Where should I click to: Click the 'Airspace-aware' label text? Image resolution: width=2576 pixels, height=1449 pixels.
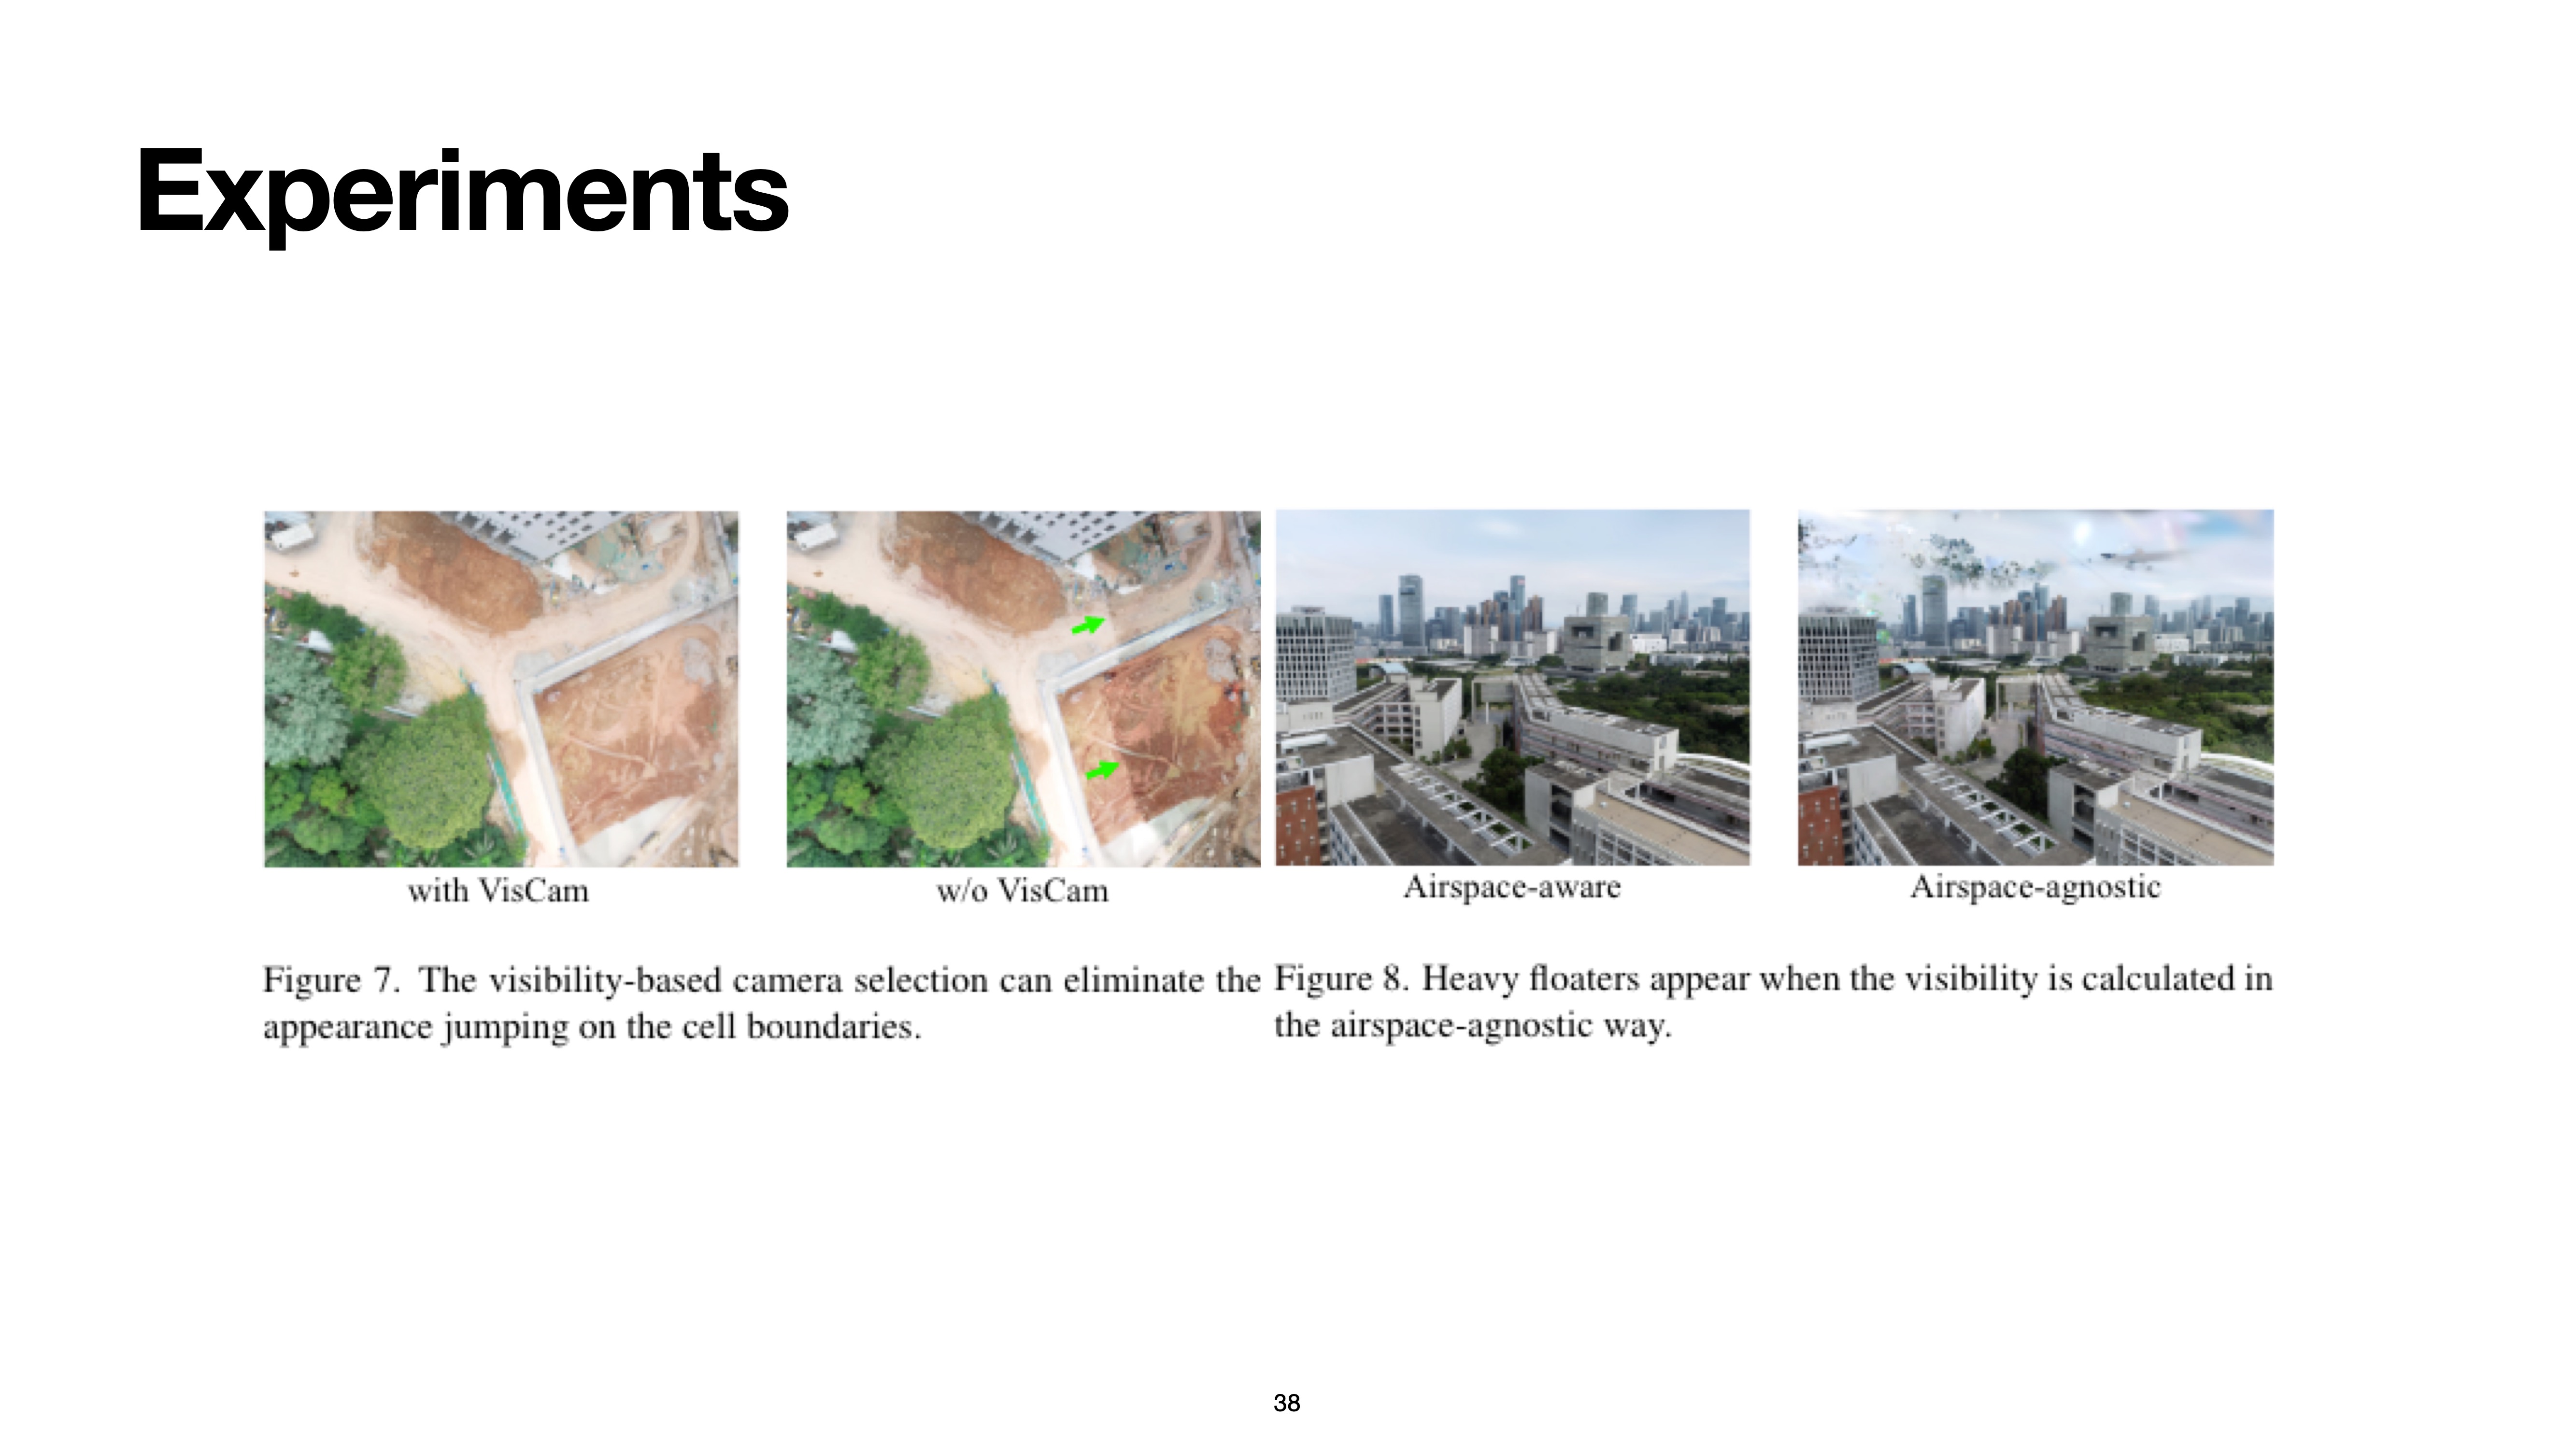pos(1511,887)
